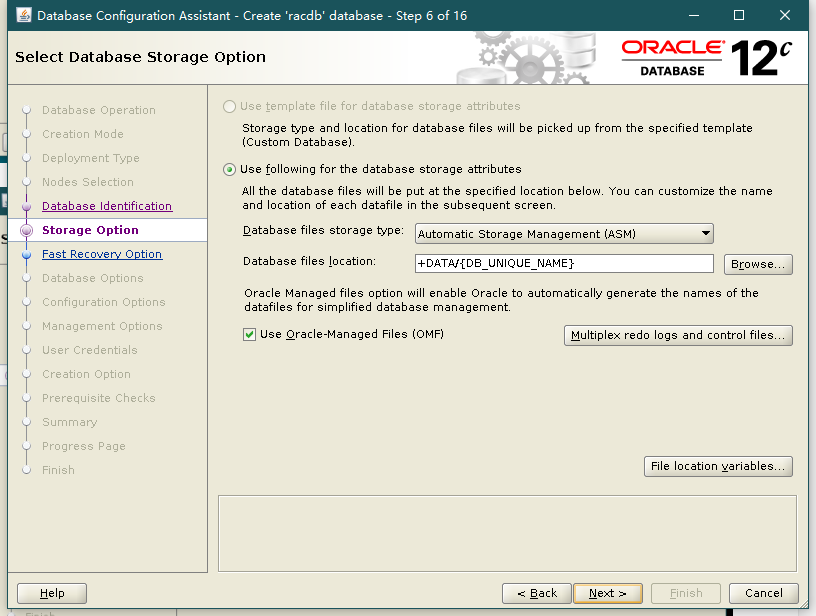The width and height of the screenshot is (816, 616).
Task: Click the Finish step label in sidebar
Action: [58, 470]
